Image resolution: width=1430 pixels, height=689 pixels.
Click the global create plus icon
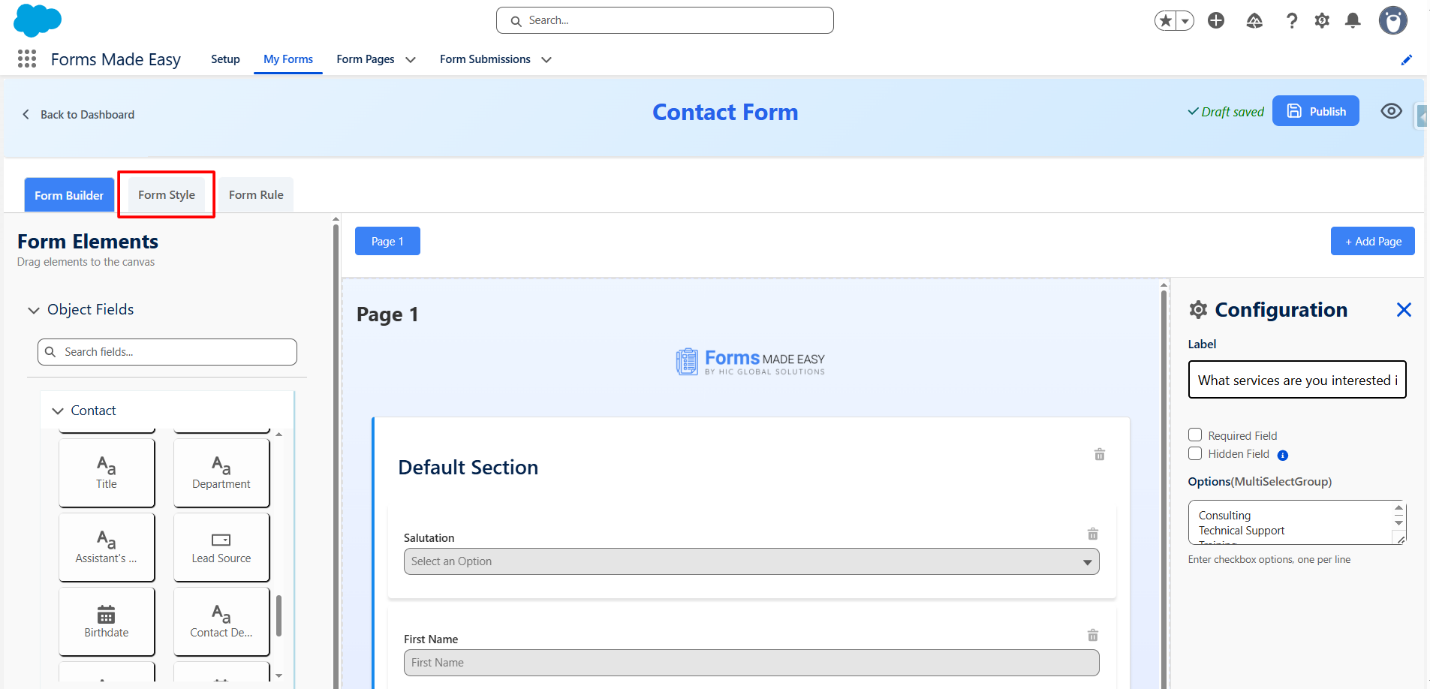tap(1216, 20)
